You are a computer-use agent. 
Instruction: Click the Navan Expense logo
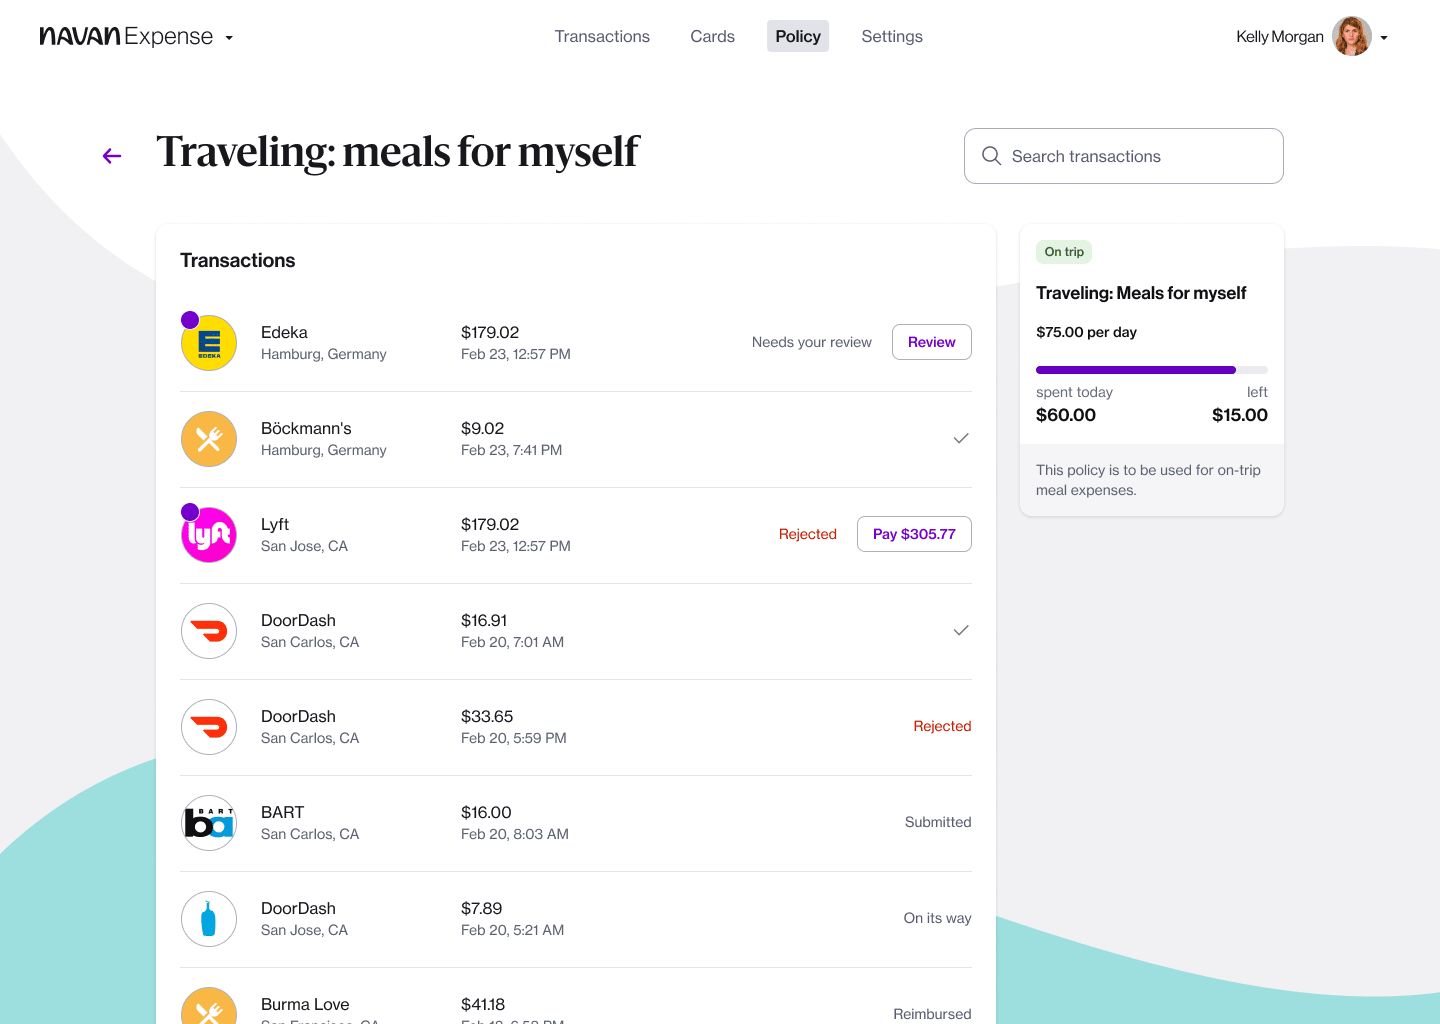click(126, 37)
